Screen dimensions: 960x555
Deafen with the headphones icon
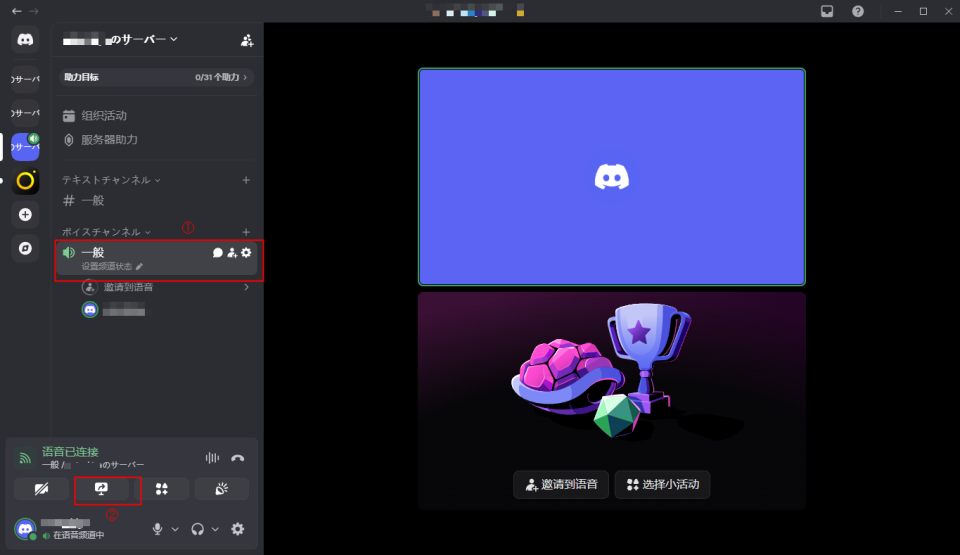[x=198, y=529]
